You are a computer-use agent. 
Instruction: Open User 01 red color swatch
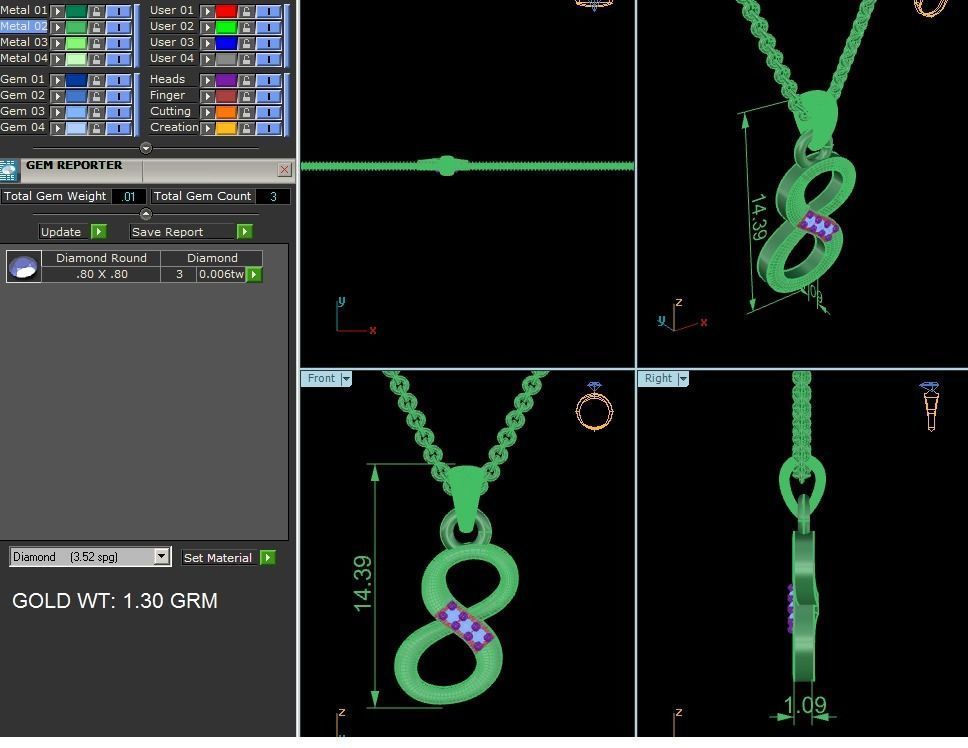pos(226,11)
